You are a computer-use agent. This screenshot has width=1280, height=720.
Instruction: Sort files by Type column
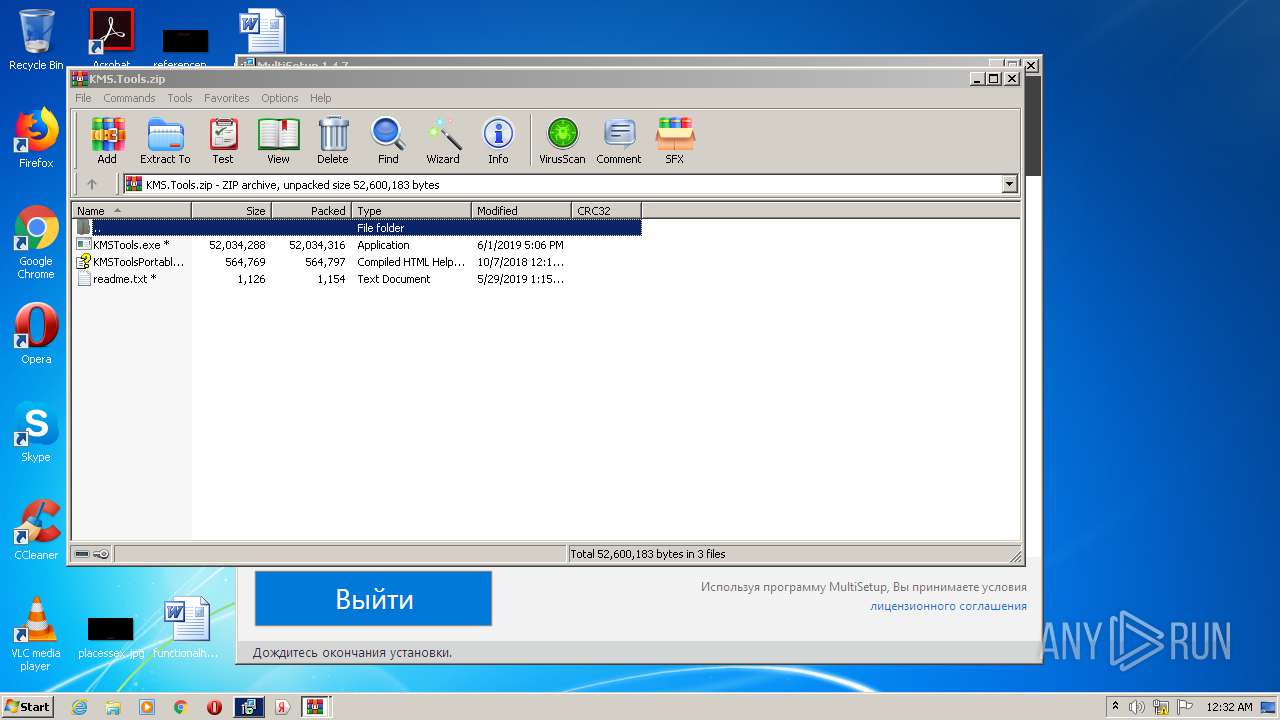pyautogui.click(x=411, y=211)
